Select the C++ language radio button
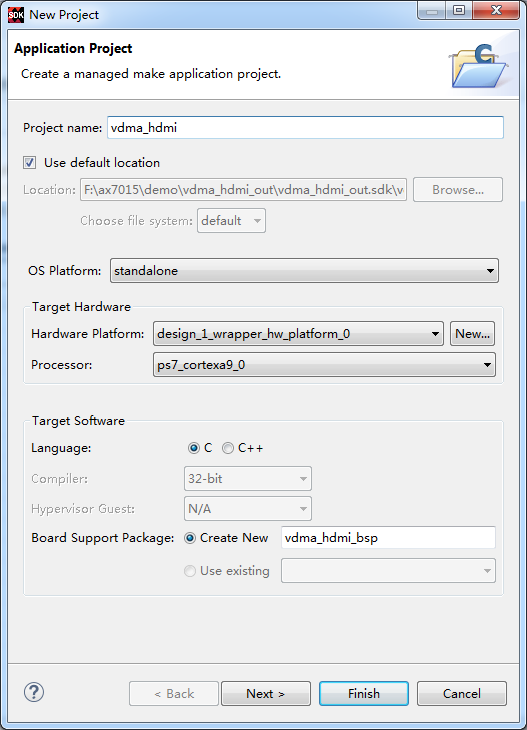Image resolution: width=527 pixels, height=730 pixels. point(228,448)
